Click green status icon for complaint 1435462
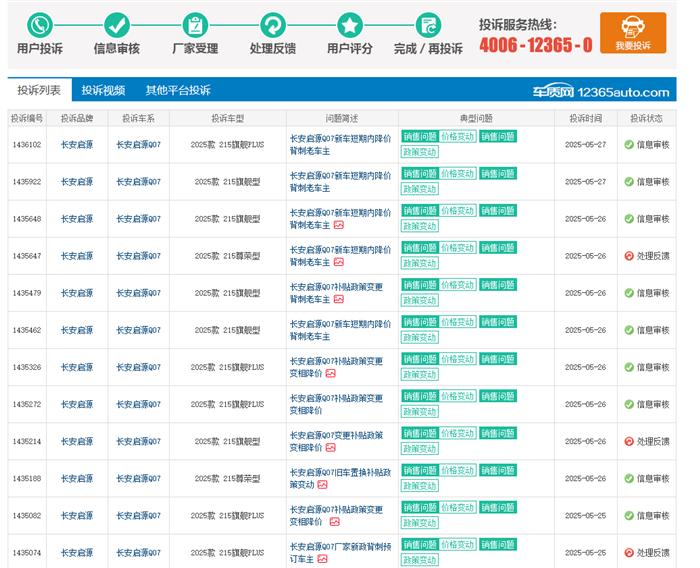The width and height of the screenshot is (700, 568). click(x=629, y=330)
